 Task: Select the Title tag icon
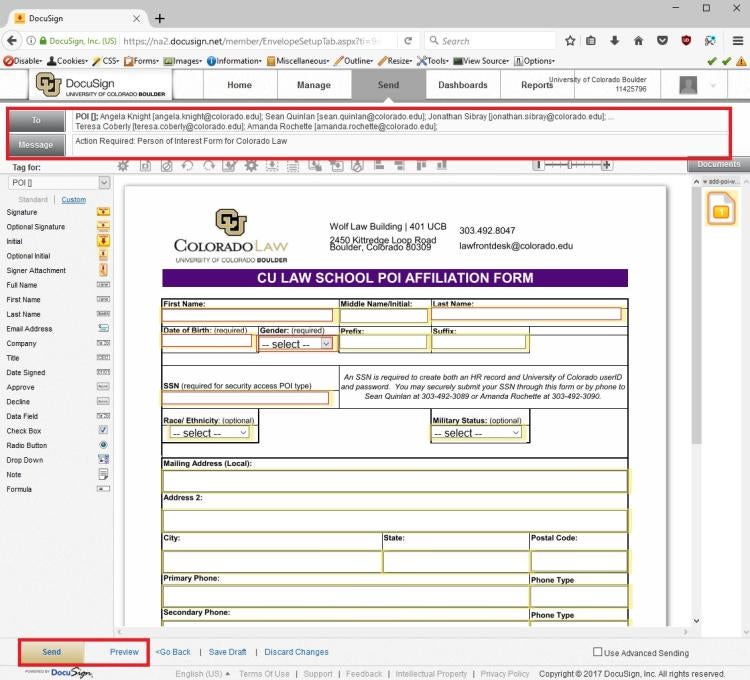pyautogui.click(x=103, y=357)
